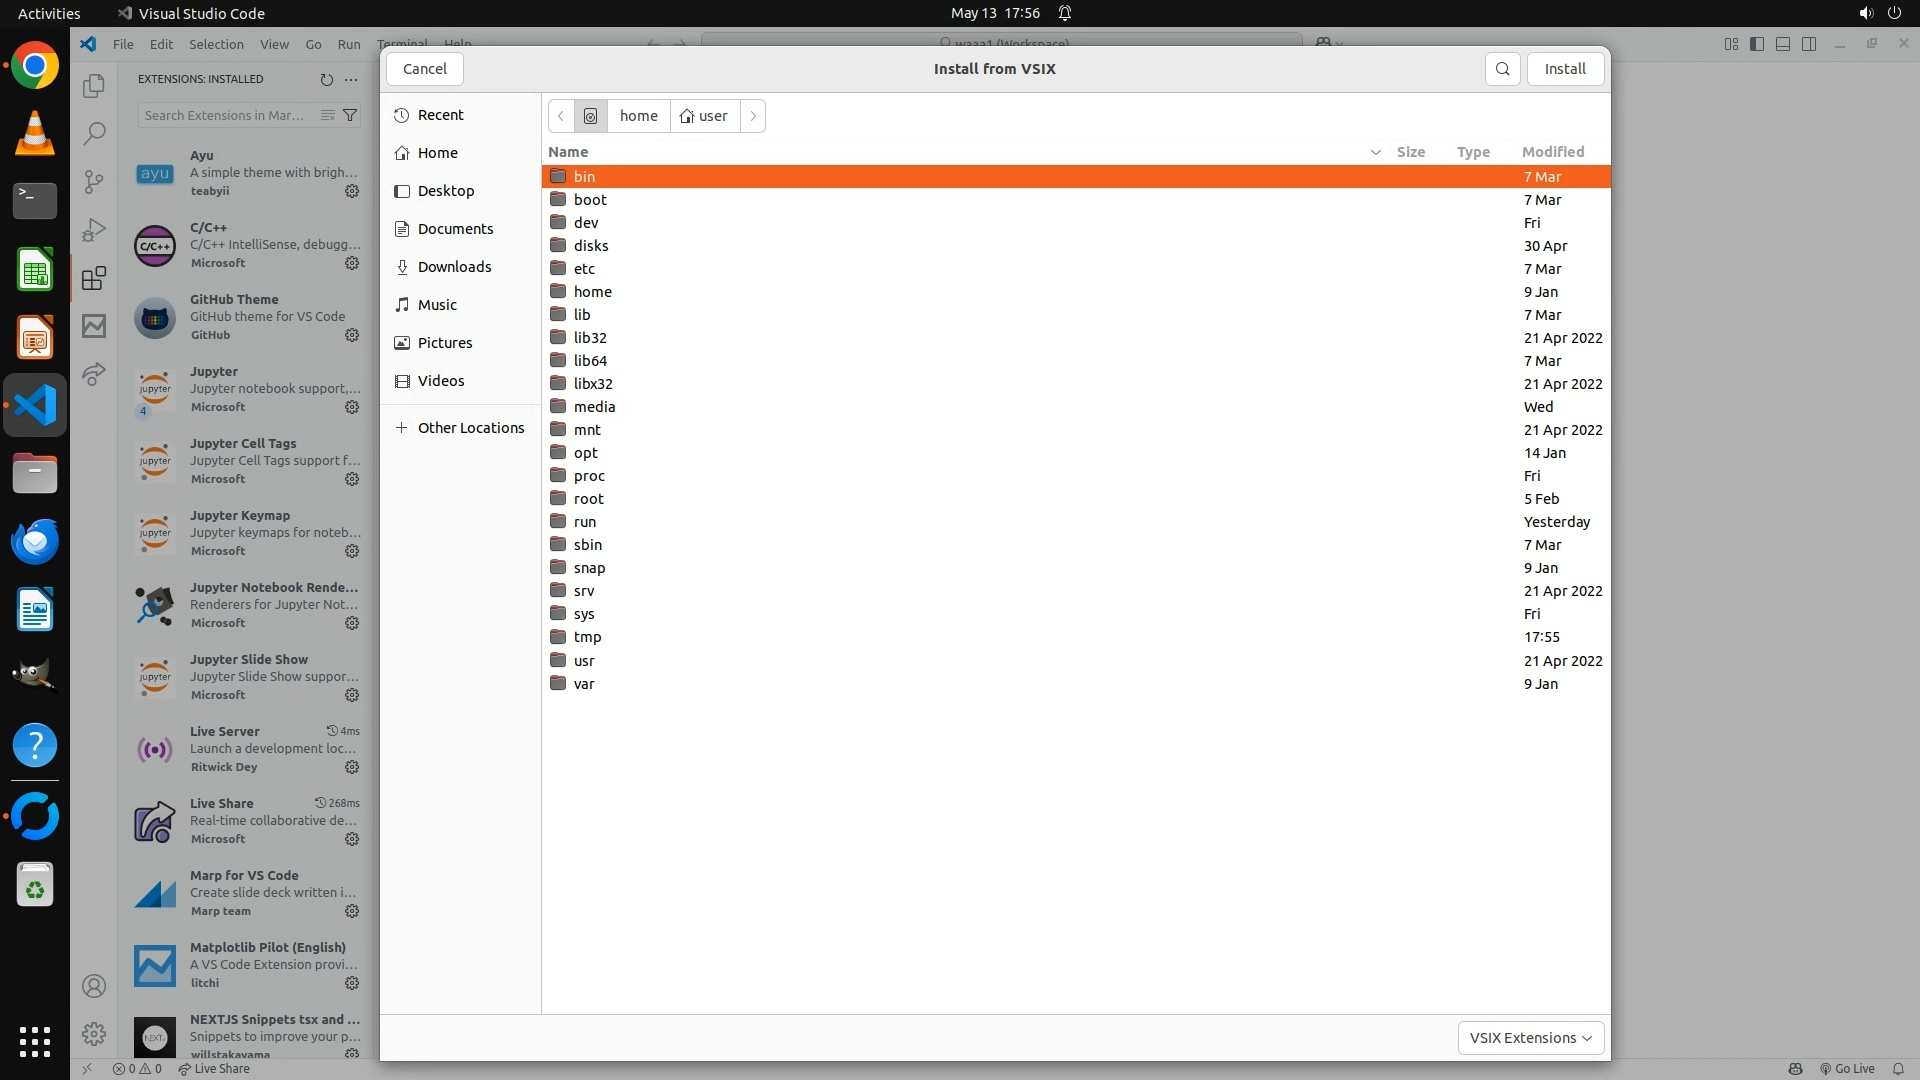Open the search in file dialog
The height and width of the screenshot is (1080, 1920).
1502,69
